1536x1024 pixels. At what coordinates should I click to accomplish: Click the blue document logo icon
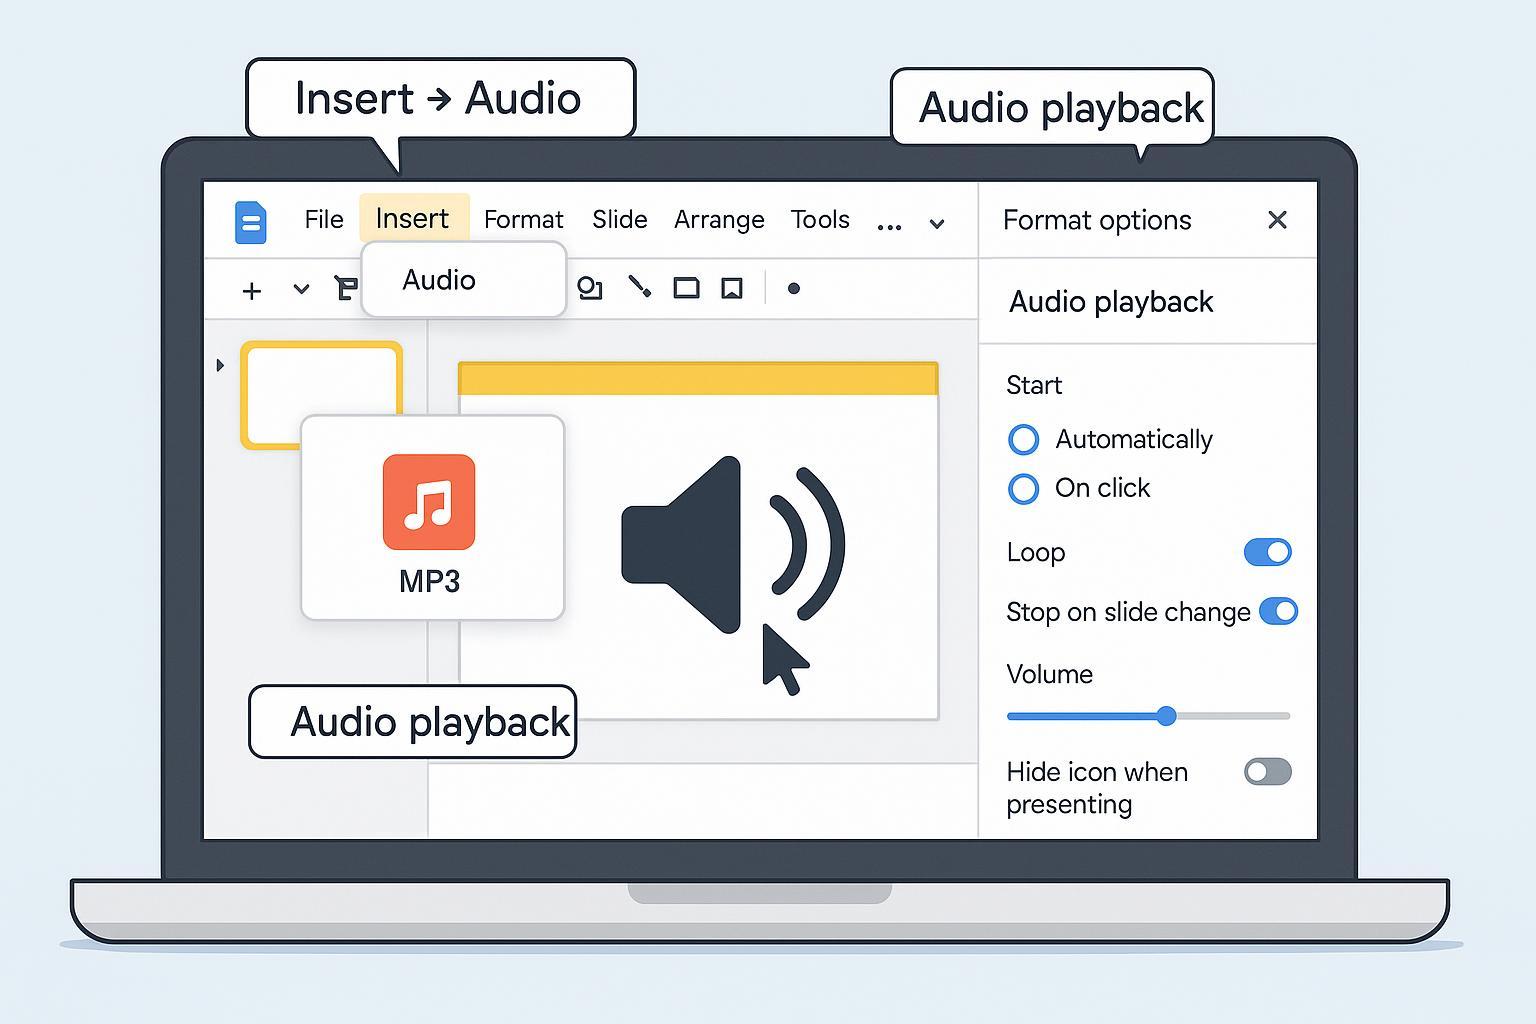click(x=250, y=222)
